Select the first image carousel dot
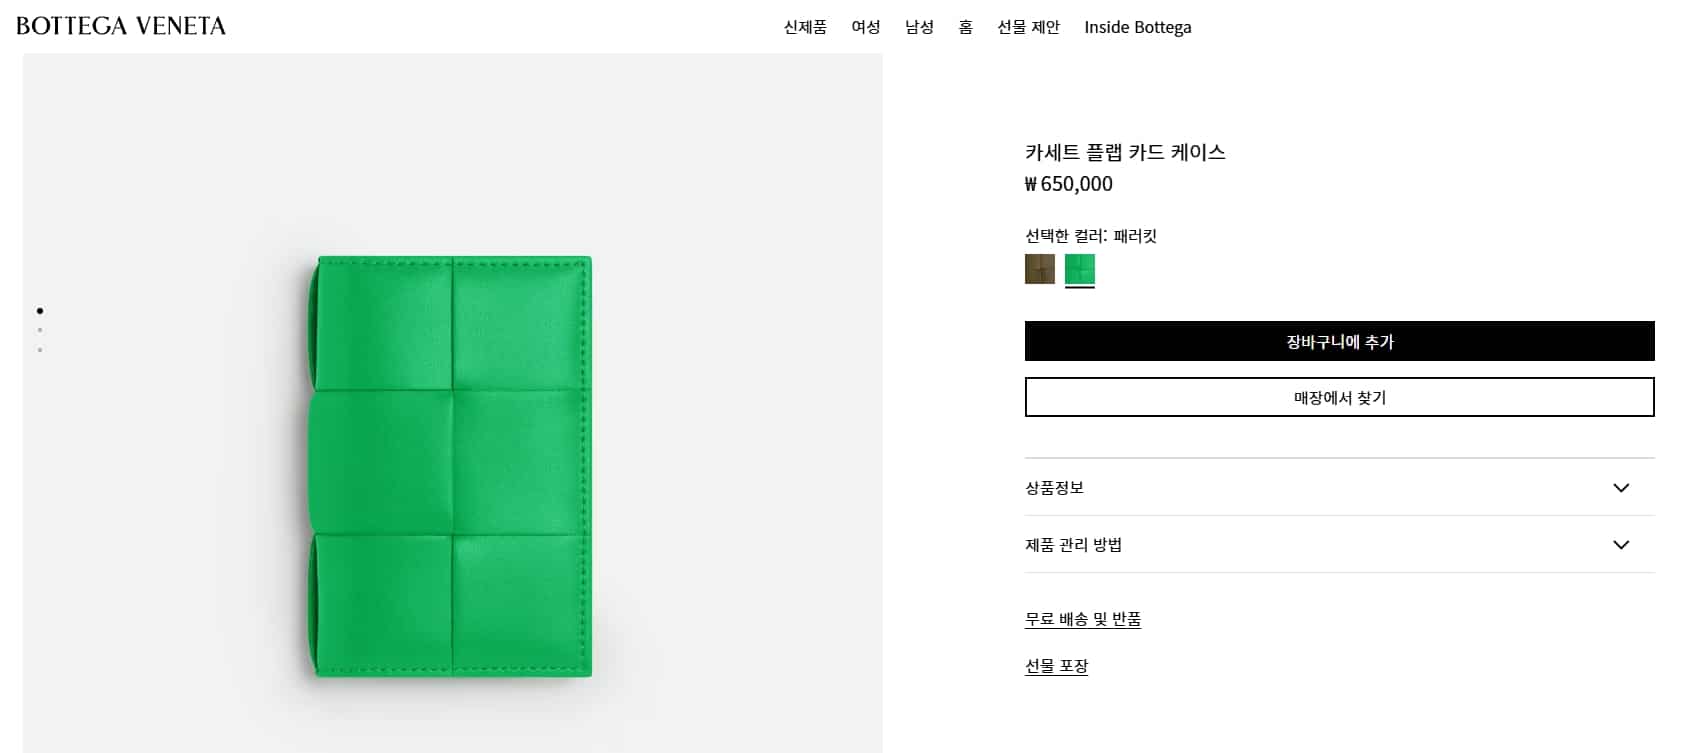 40,311
